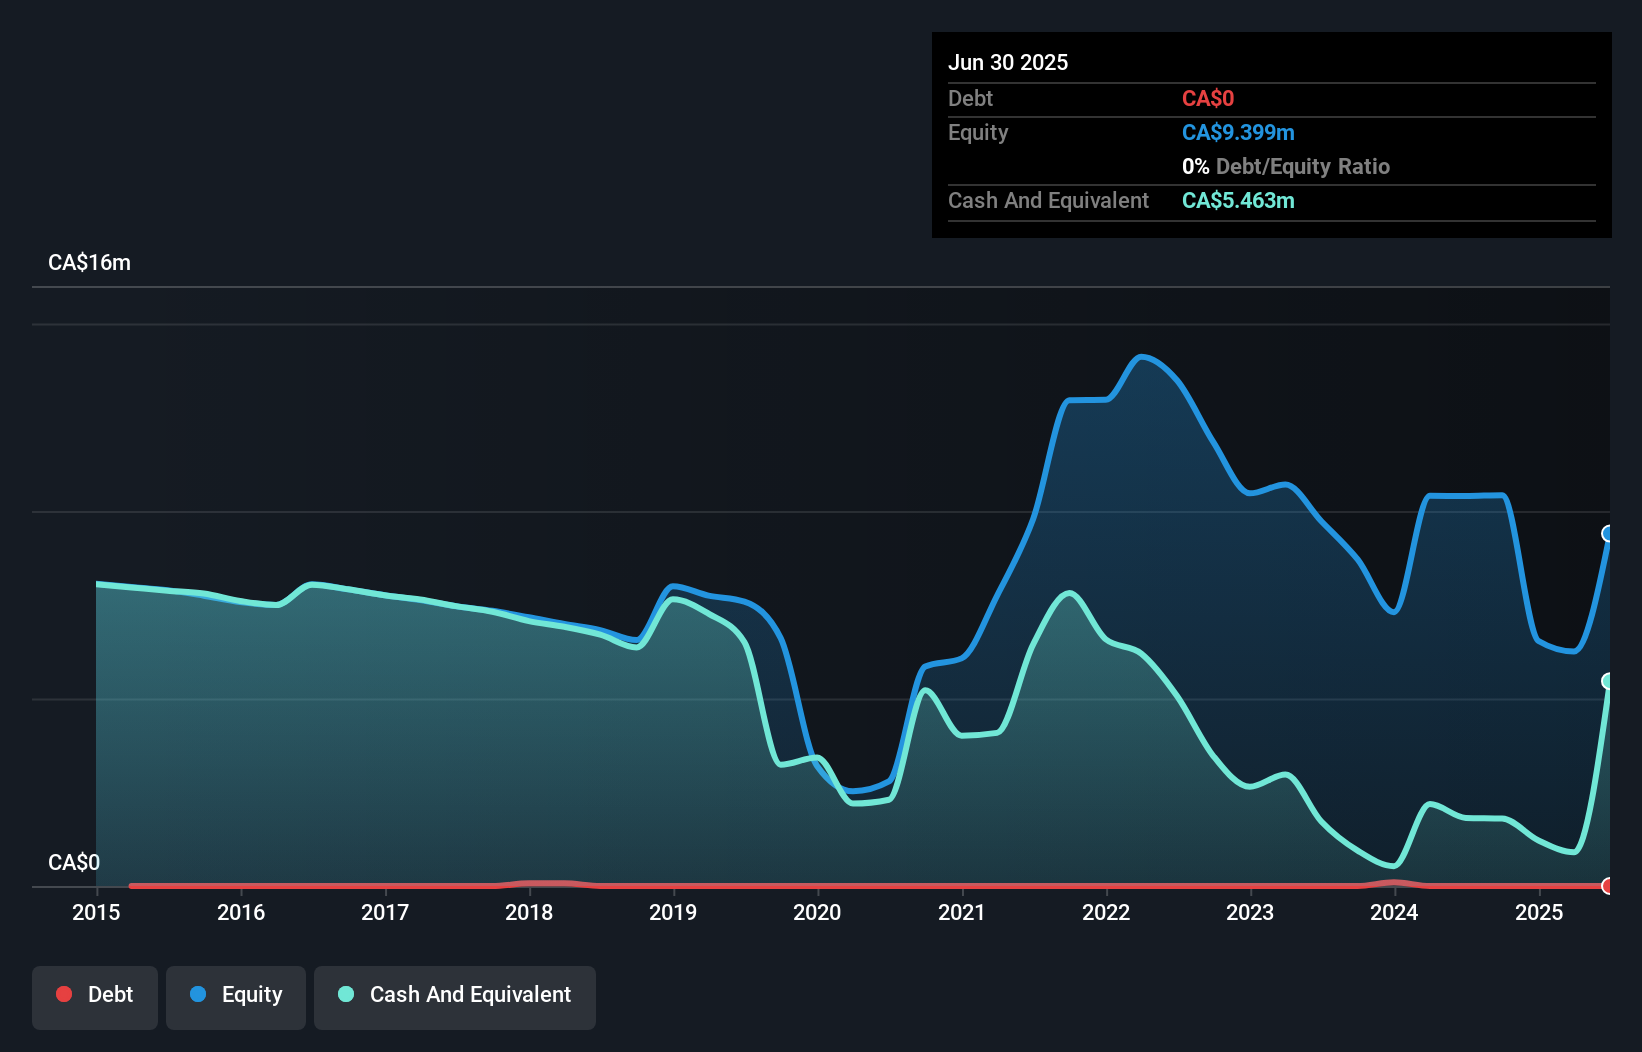Click the Jun 30 2025 tooltip date
The width and height of the screenshot is (1642, 1052).
tap(1008, 62)
